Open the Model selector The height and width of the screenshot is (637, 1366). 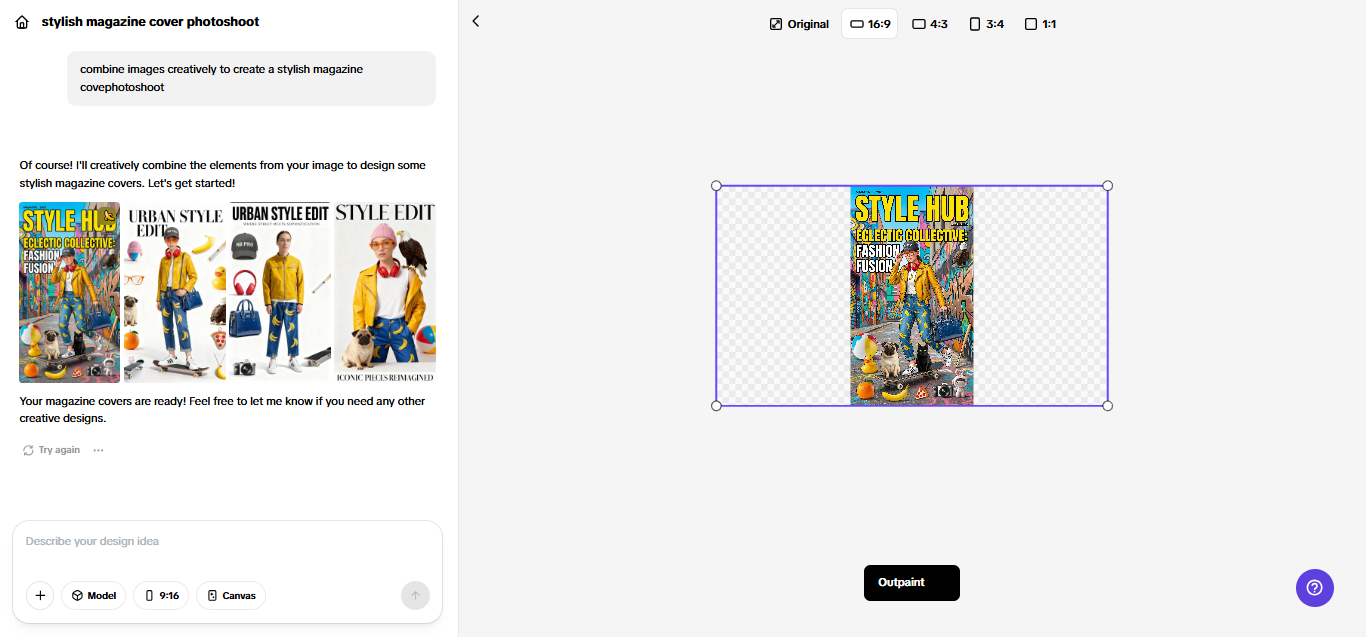(x=93, y=596)
